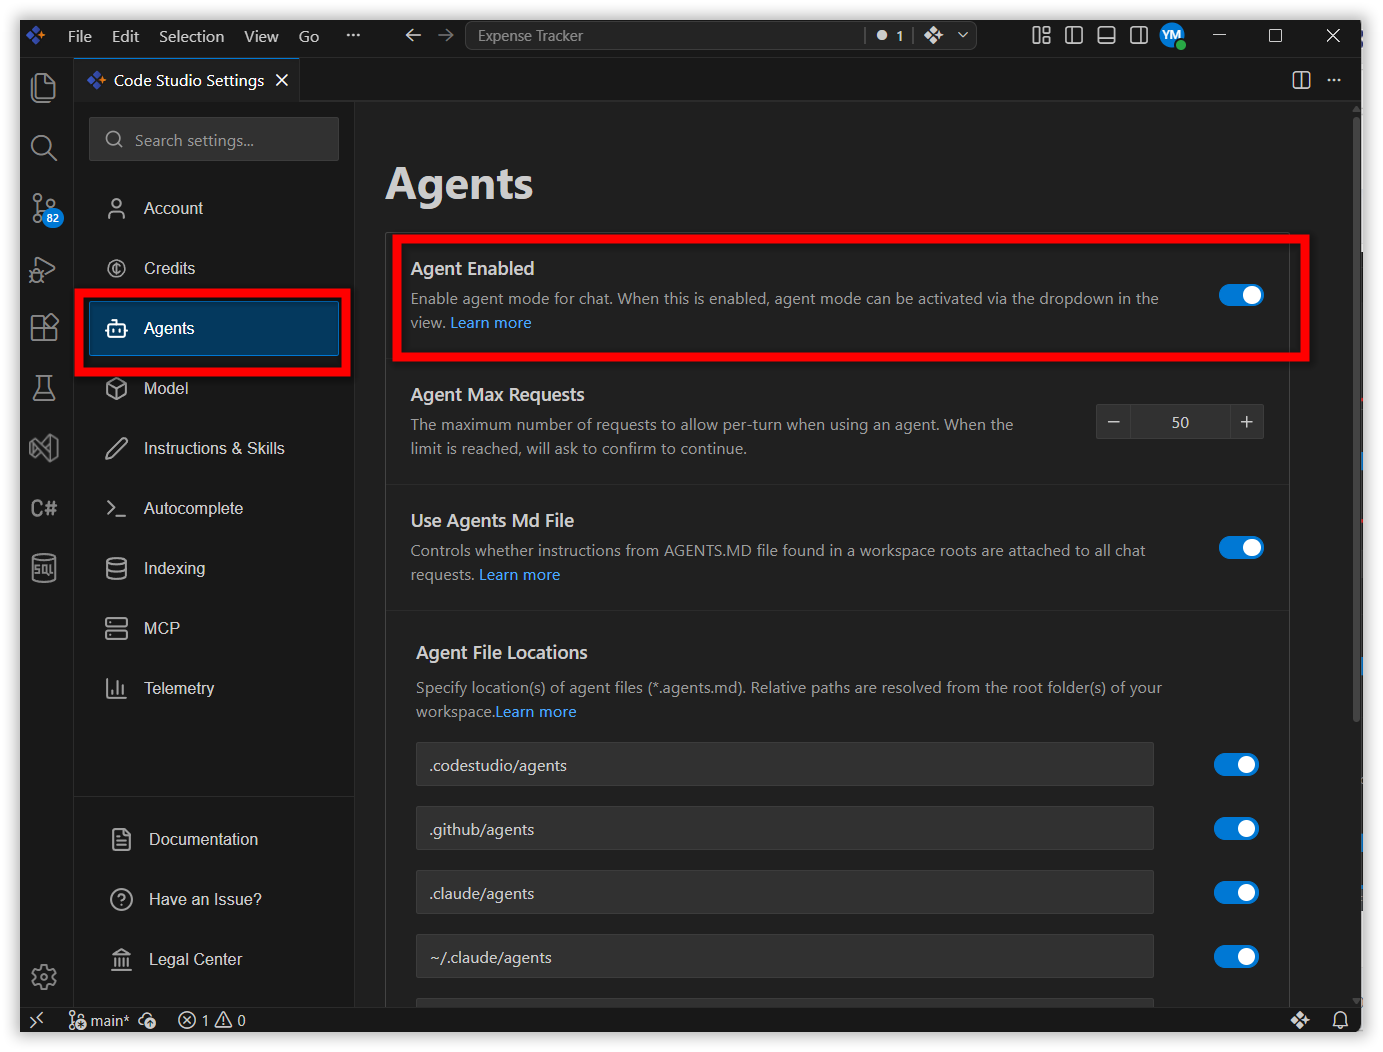Expand the title bar chat dropdown chevron

click(x=963, y=36)
